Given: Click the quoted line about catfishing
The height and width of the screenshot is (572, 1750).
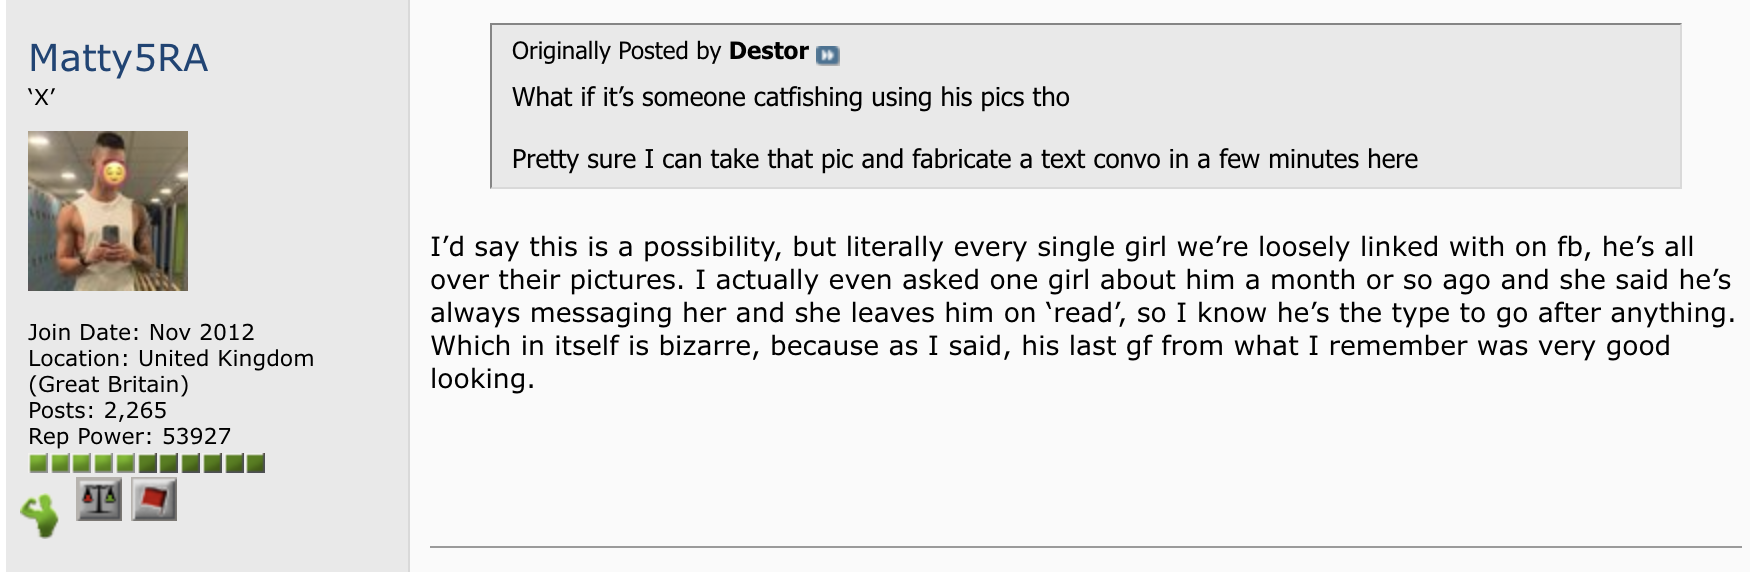Looking at the screenshot, I should click(790, 97).
